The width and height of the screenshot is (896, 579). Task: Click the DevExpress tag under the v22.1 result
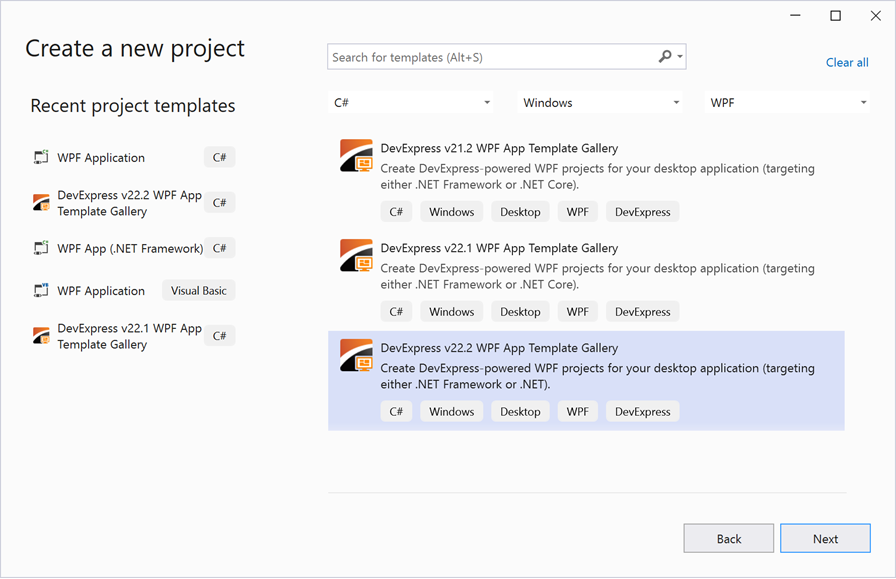642,312
